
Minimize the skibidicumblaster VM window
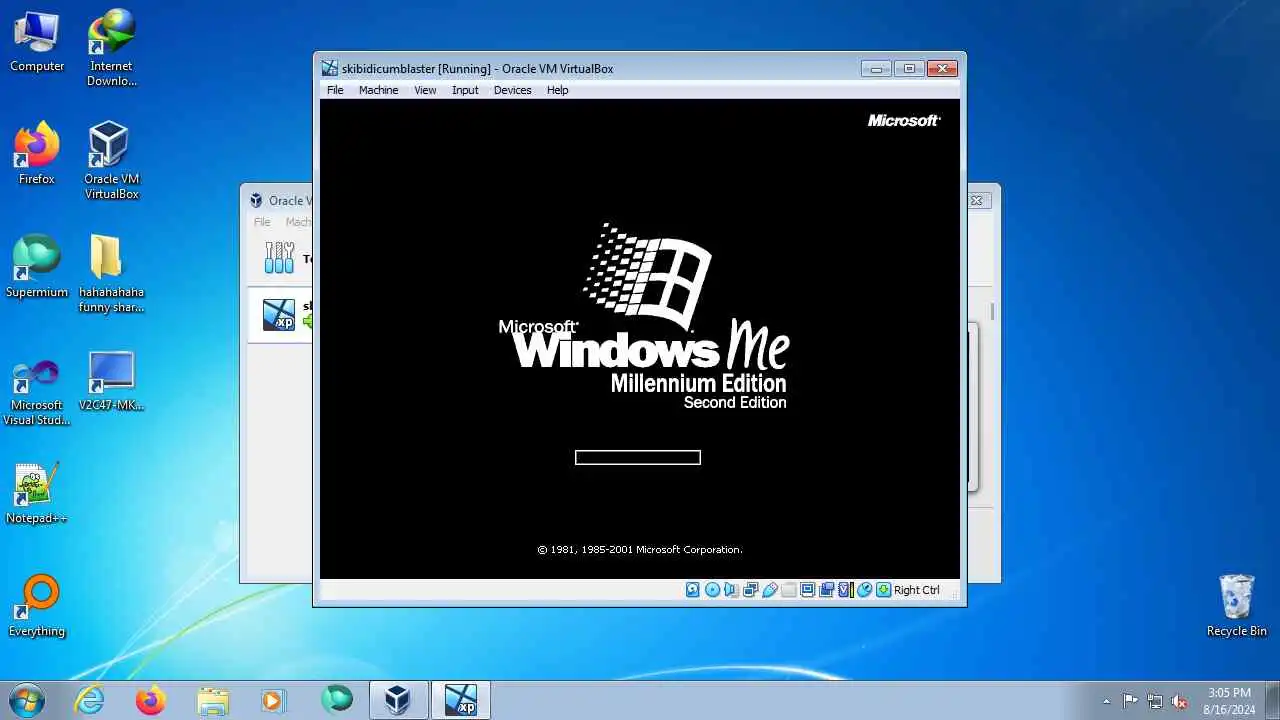[x=876, y=68]
